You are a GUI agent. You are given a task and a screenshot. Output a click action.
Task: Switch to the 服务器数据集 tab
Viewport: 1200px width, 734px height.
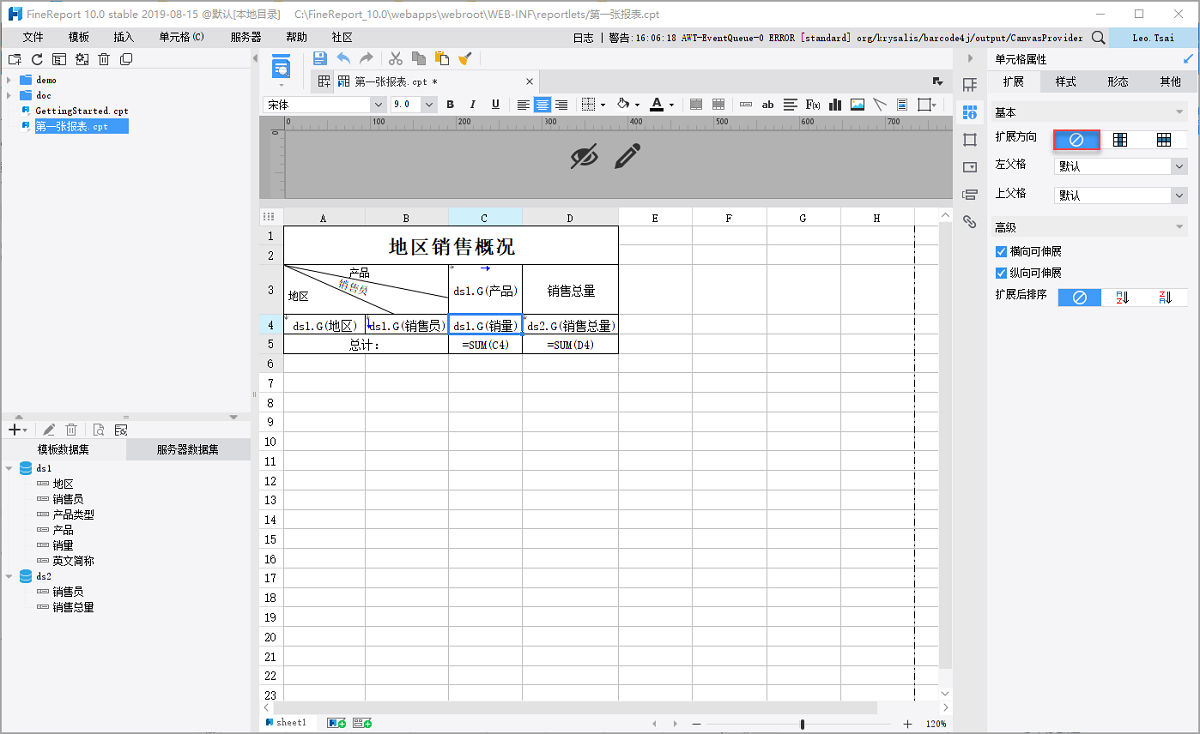(187, 448)
